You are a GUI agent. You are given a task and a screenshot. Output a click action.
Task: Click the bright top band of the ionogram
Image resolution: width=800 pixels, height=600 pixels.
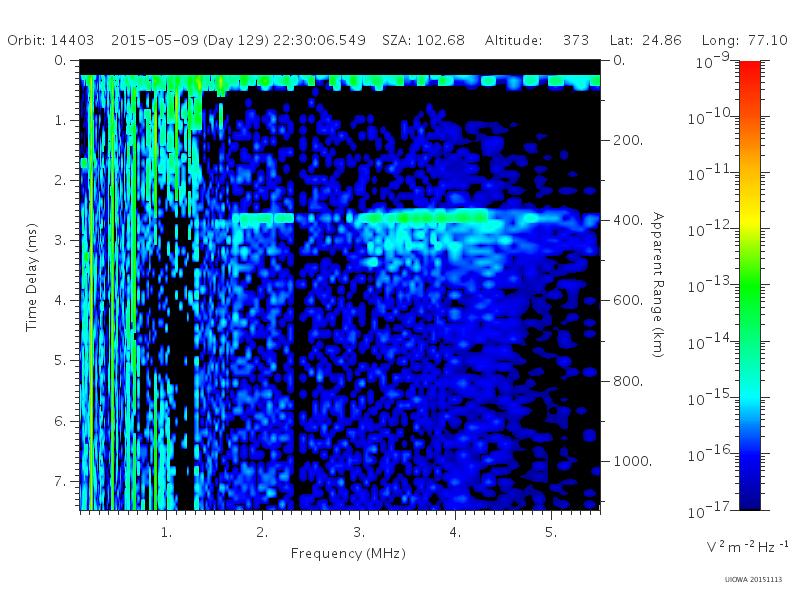(340, 82)
